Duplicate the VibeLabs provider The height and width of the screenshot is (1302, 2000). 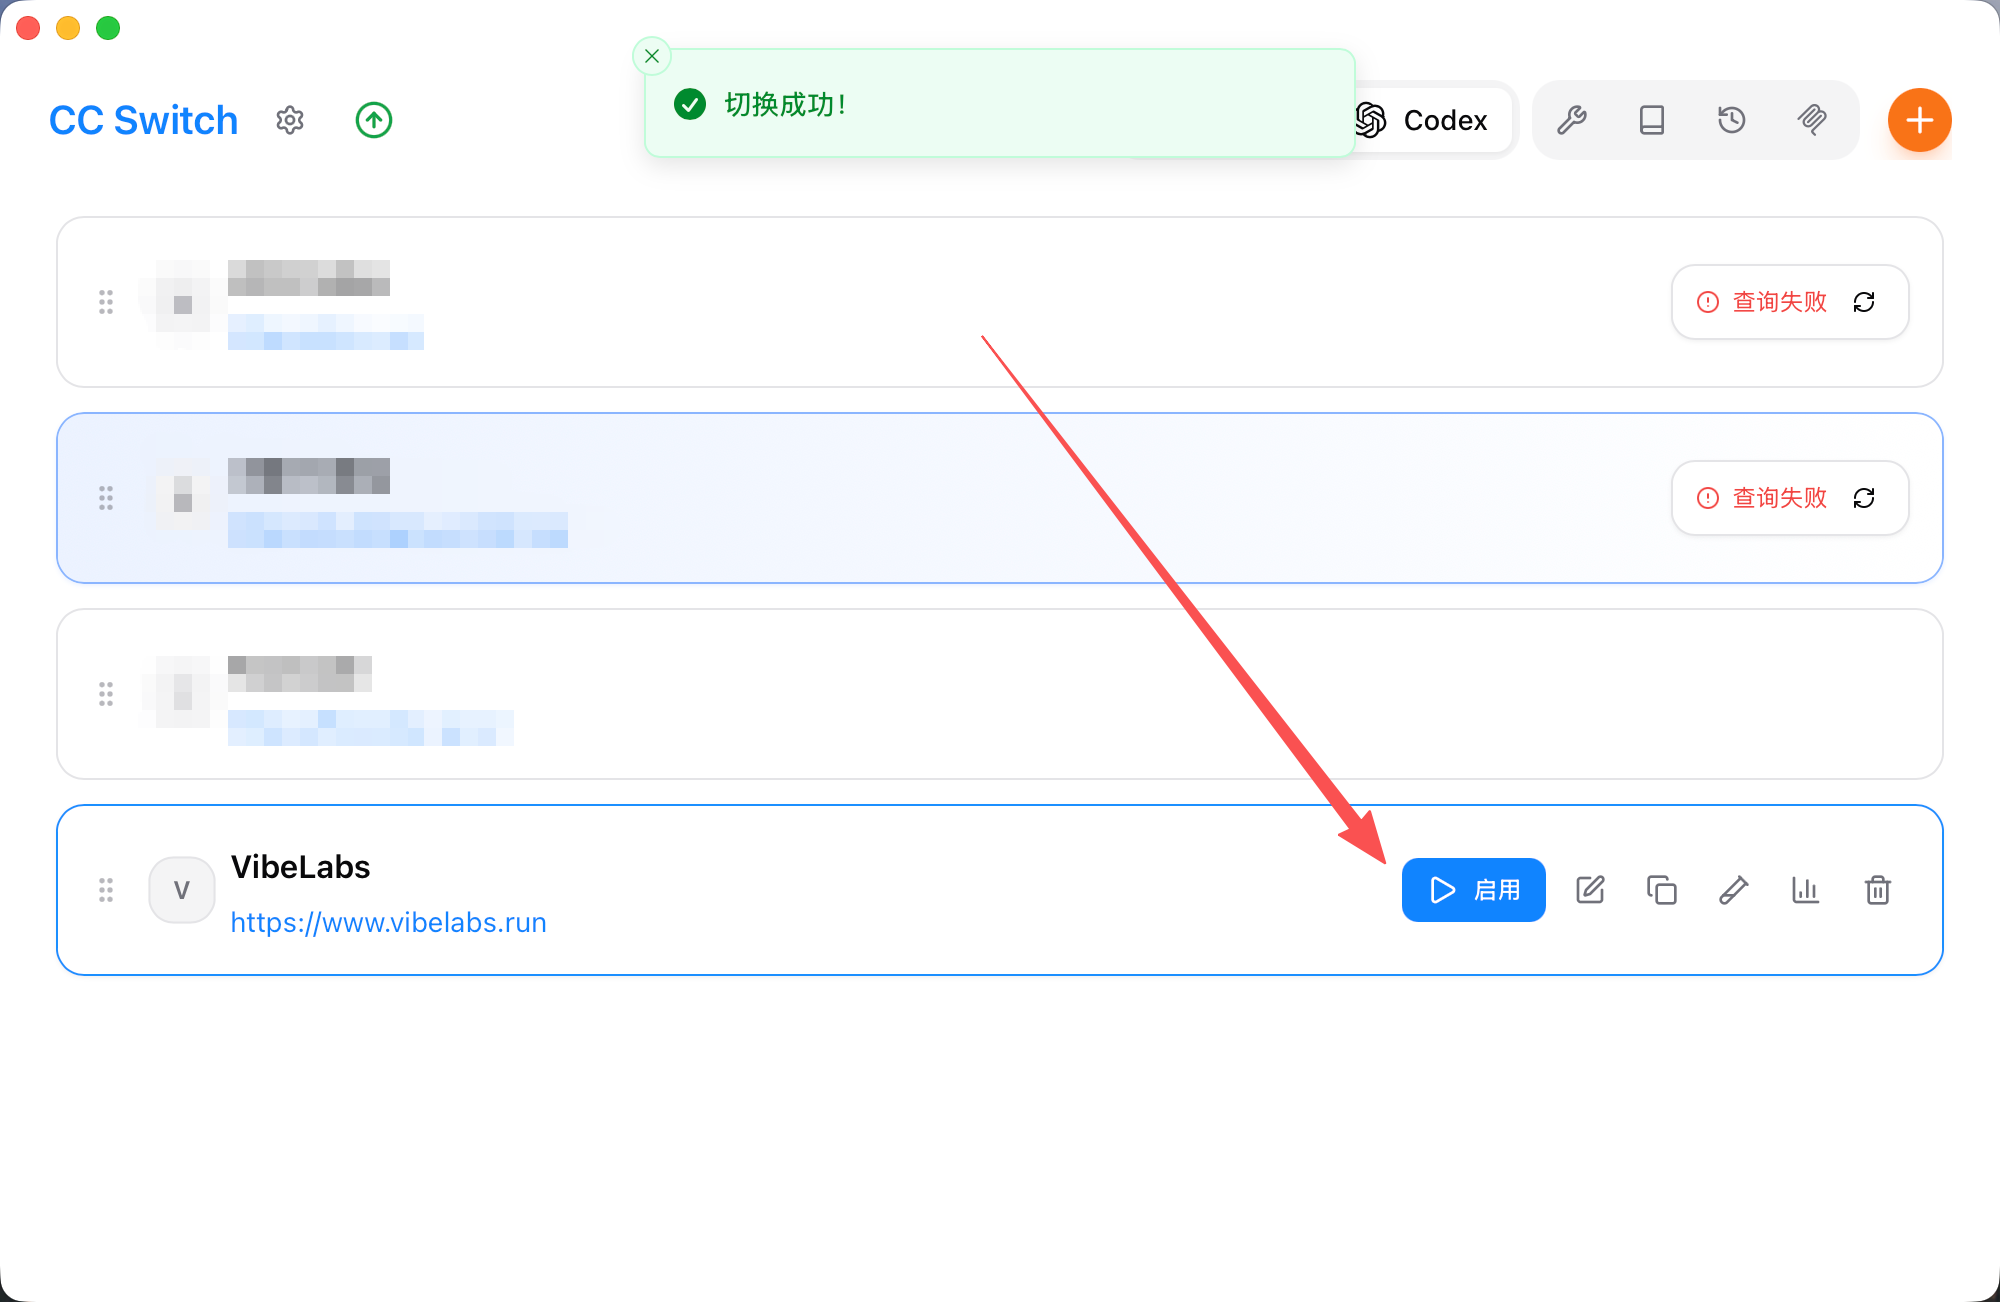1662,890
